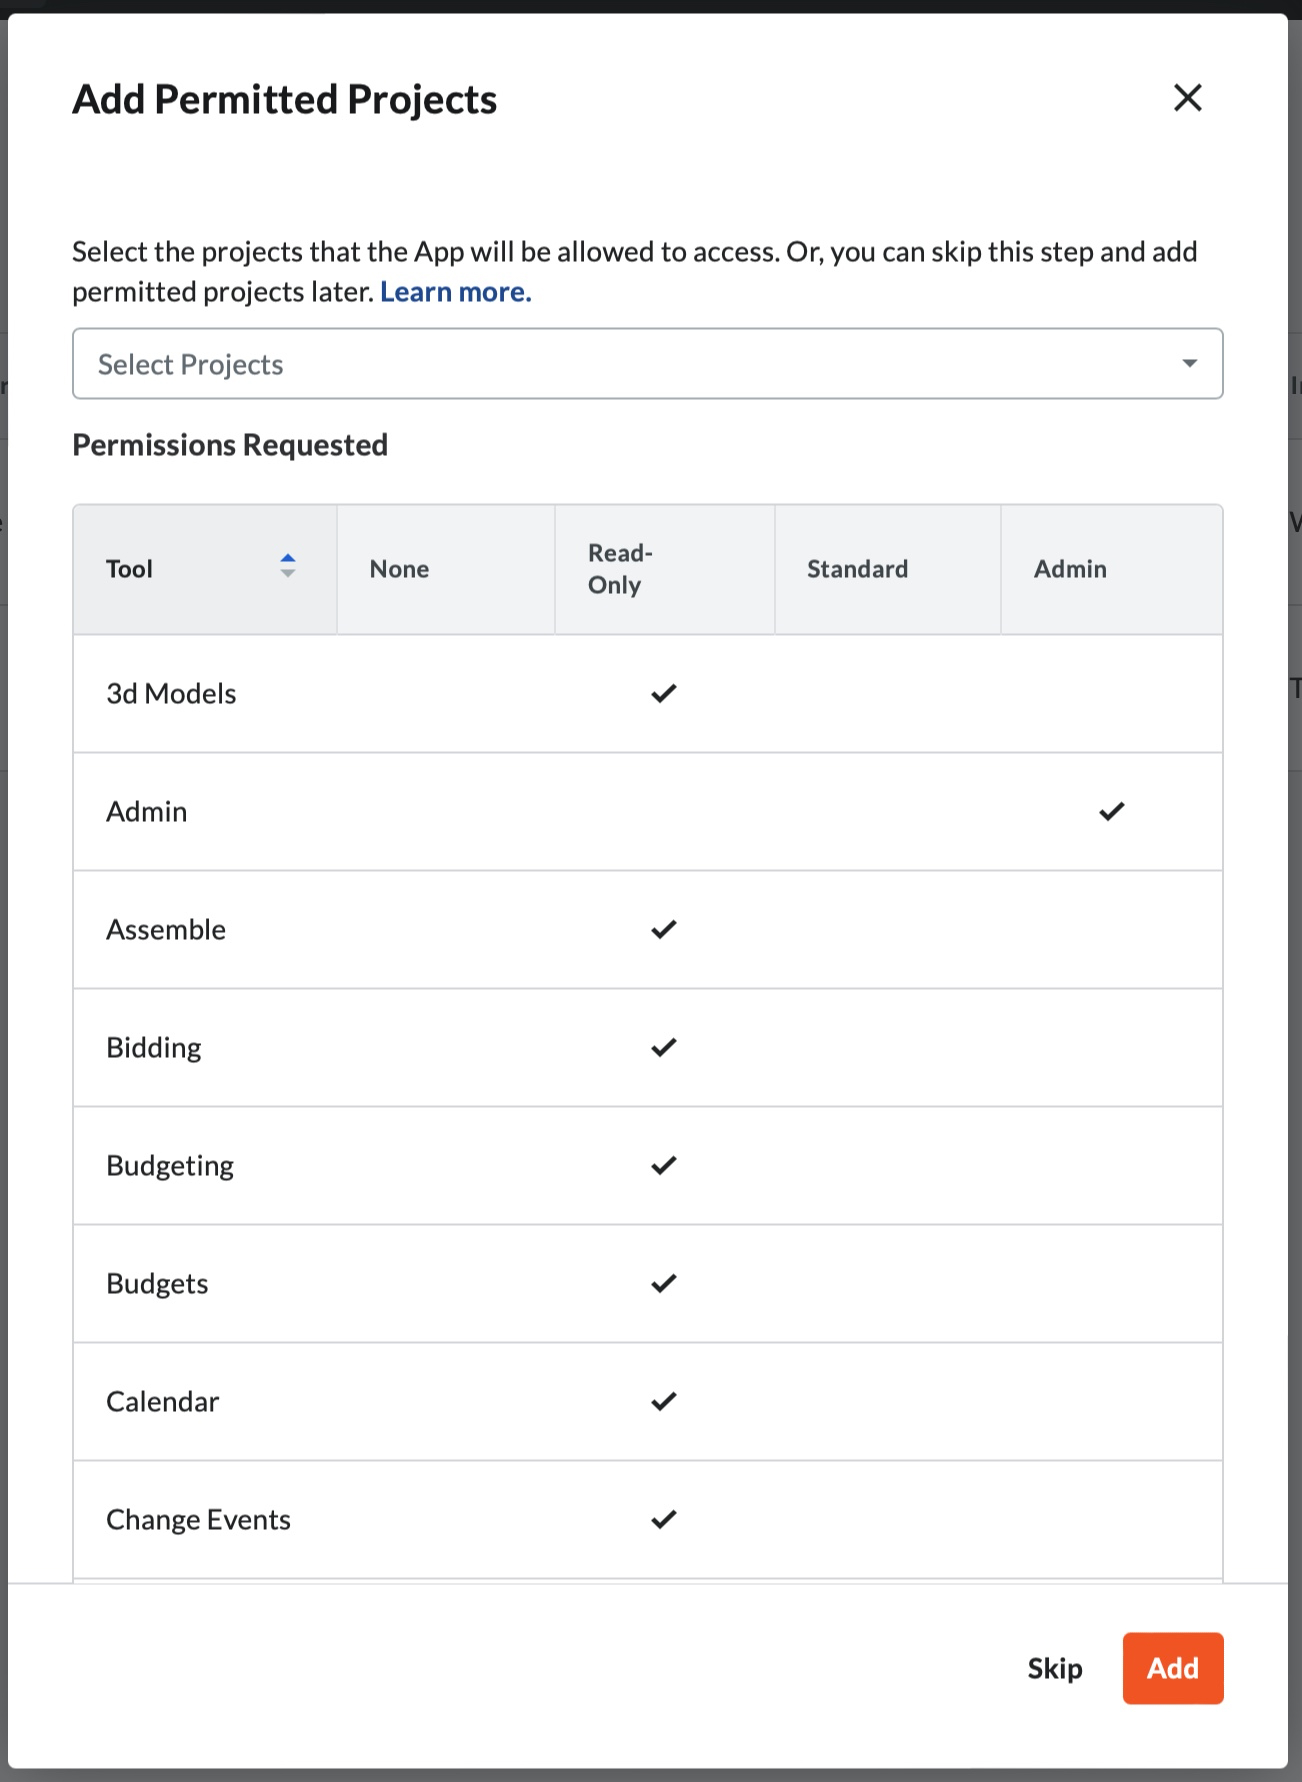Click the Admin column header
Viewport: 1302px width, 1782px height.
click(1112, 569)
